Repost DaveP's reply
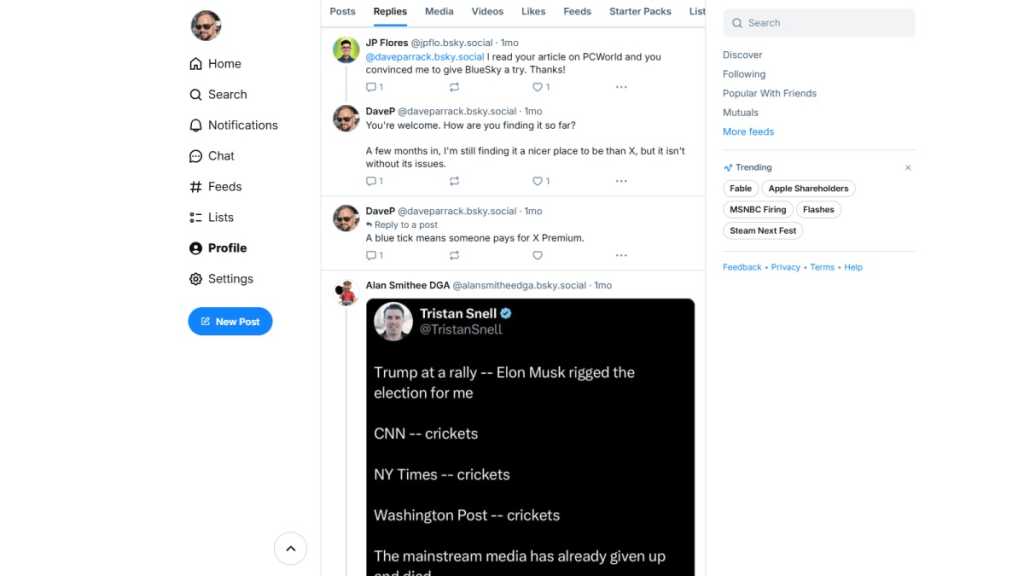This screenshot has height=576, width=1024. [454, 181]
